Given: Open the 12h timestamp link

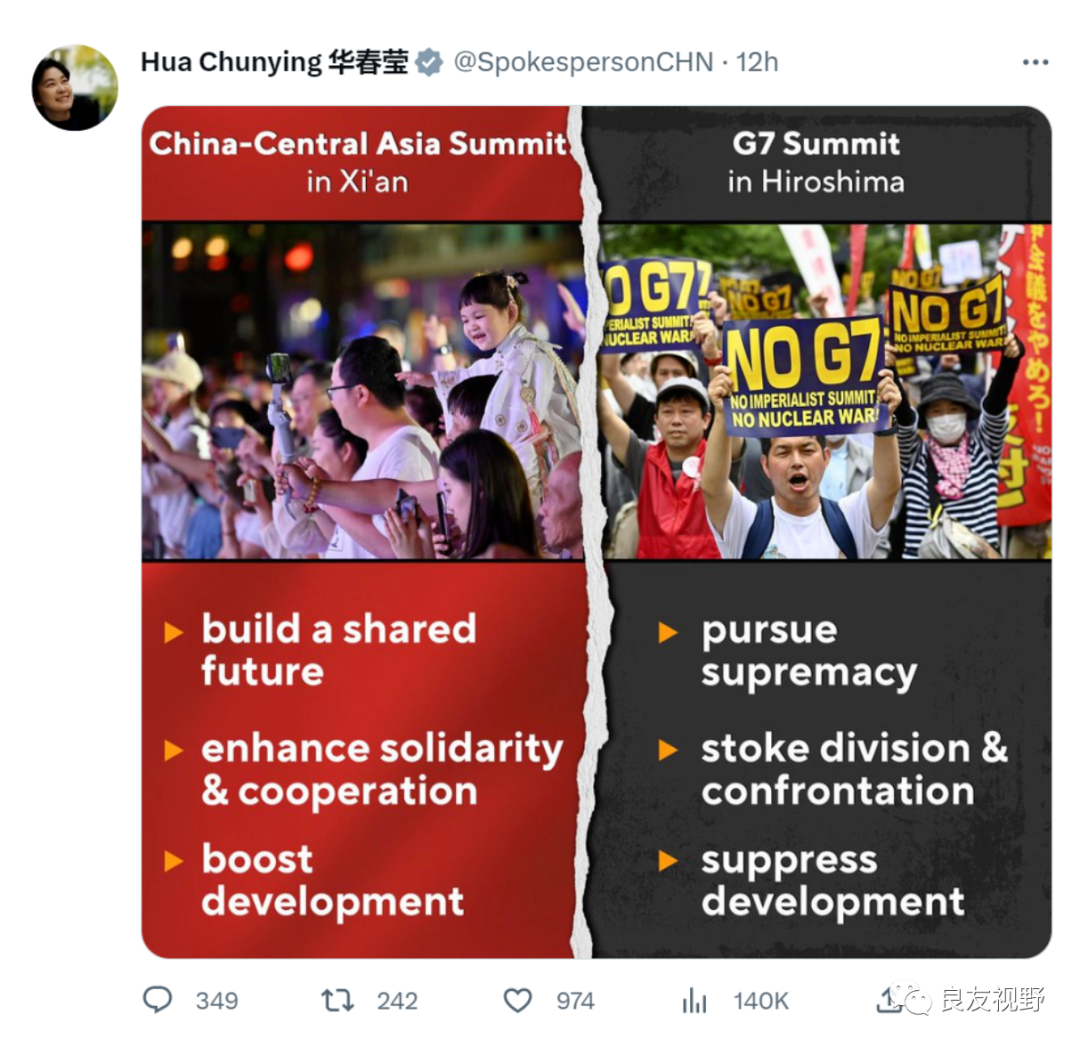Looking at the screenshot, I should [757, 63].
